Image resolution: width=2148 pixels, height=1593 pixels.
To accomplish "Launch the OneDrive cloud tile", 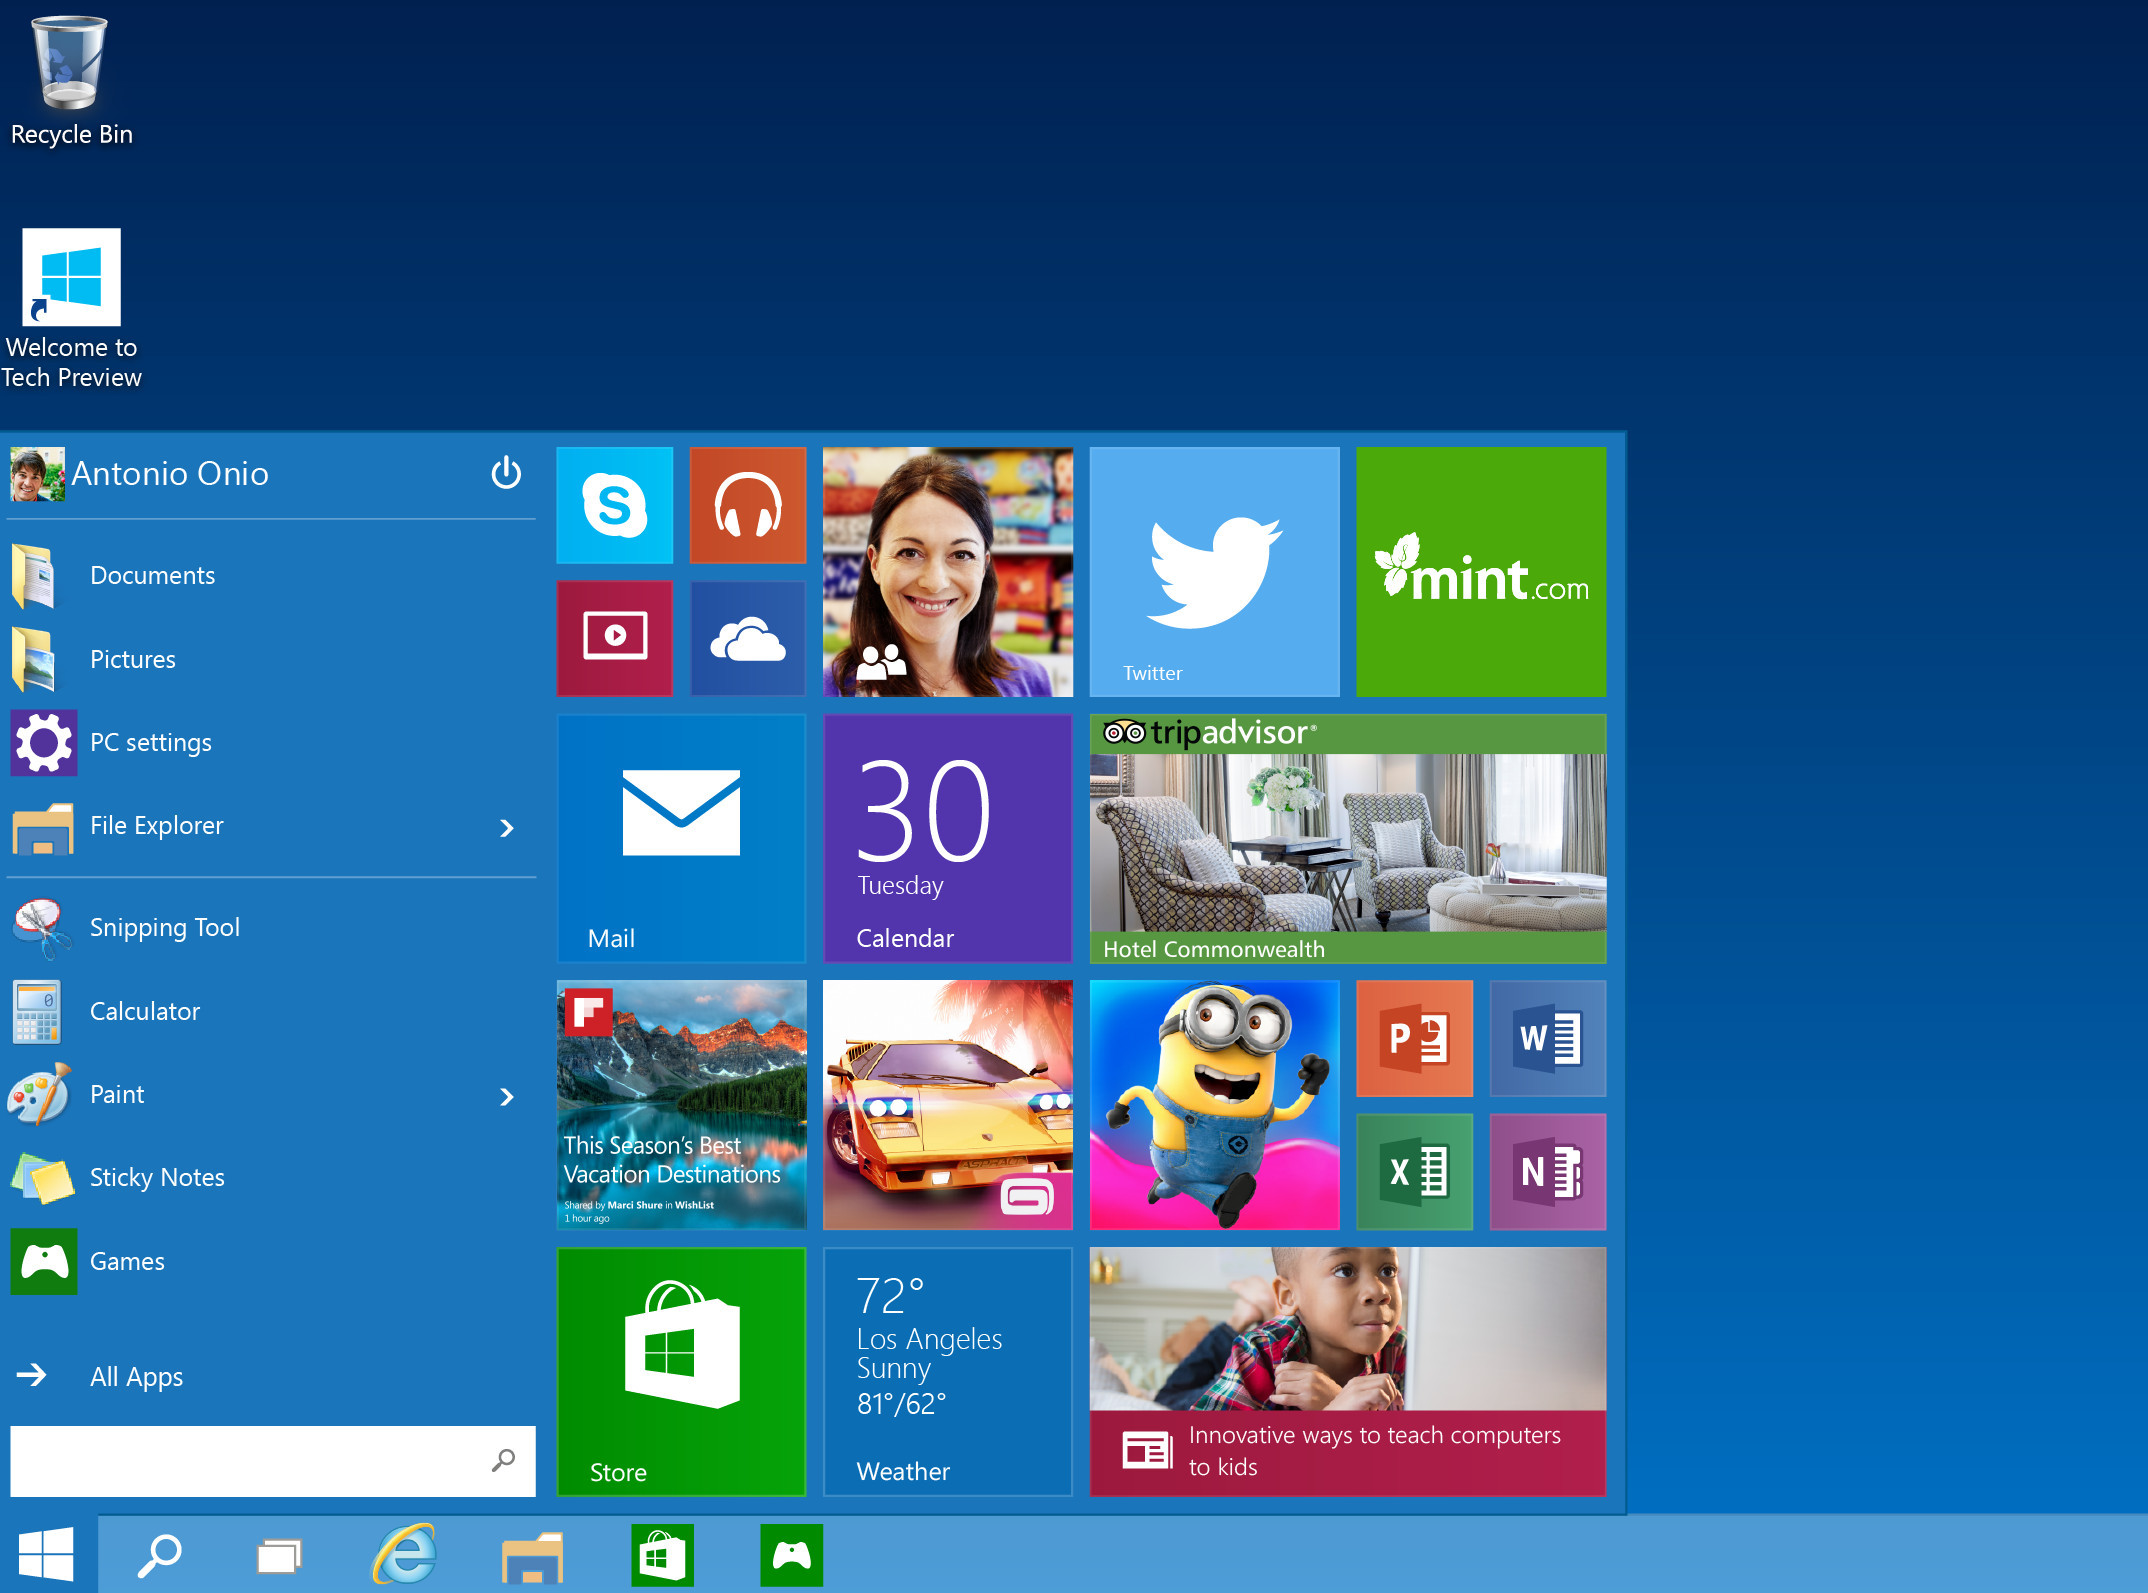I will click(747, 638).
